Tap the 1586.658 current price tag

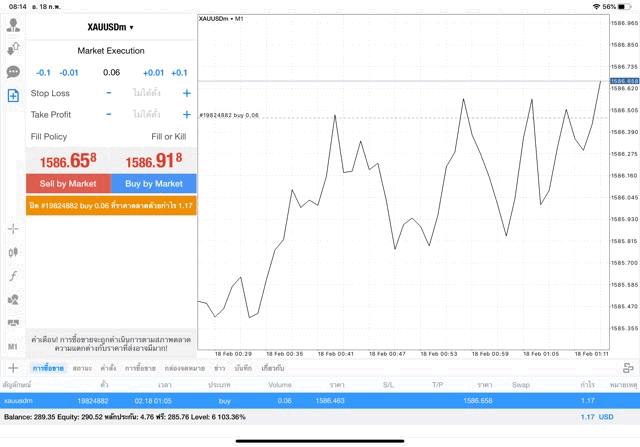click(x=624, y=81)
